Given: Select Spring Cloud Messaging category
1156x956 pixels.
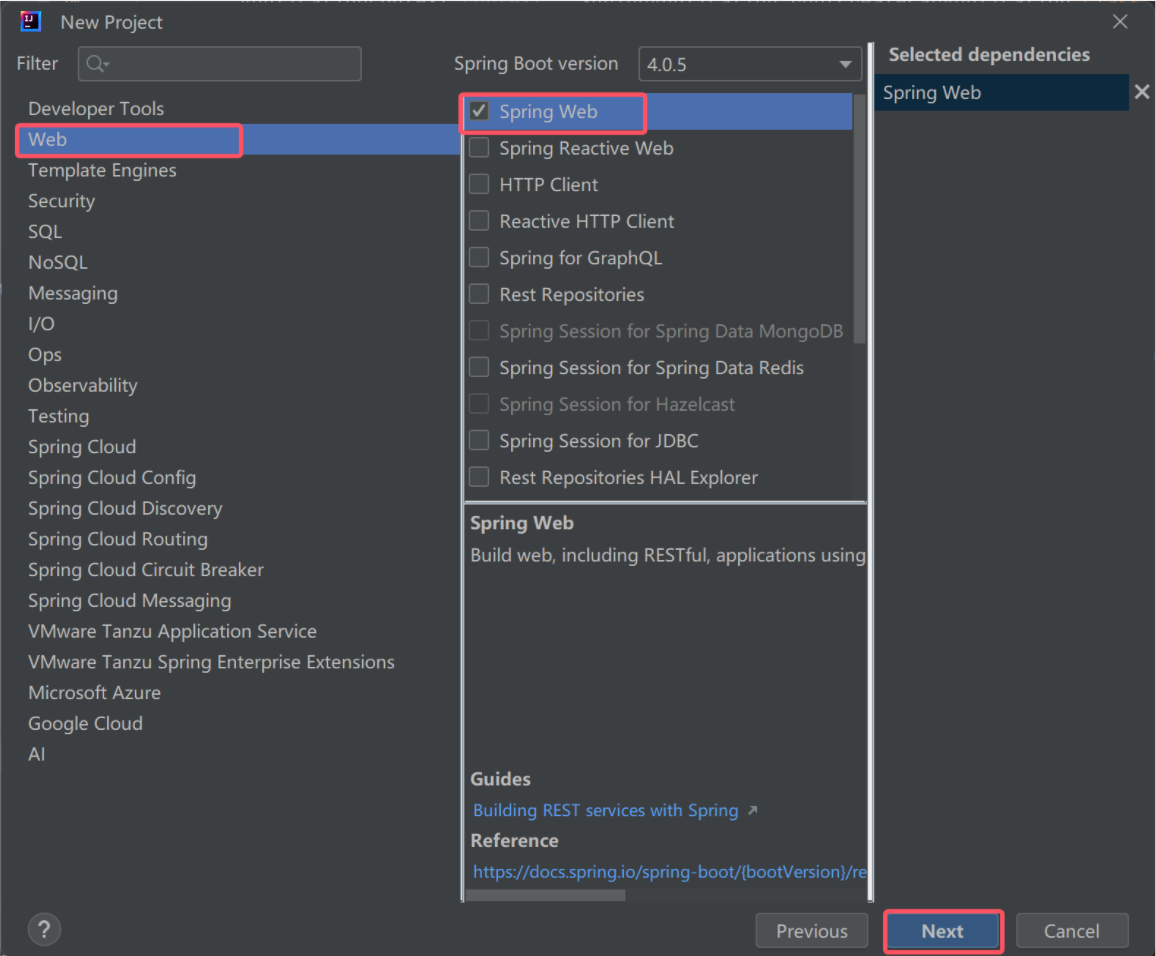Looking at the screenshot, I should 129,601.
